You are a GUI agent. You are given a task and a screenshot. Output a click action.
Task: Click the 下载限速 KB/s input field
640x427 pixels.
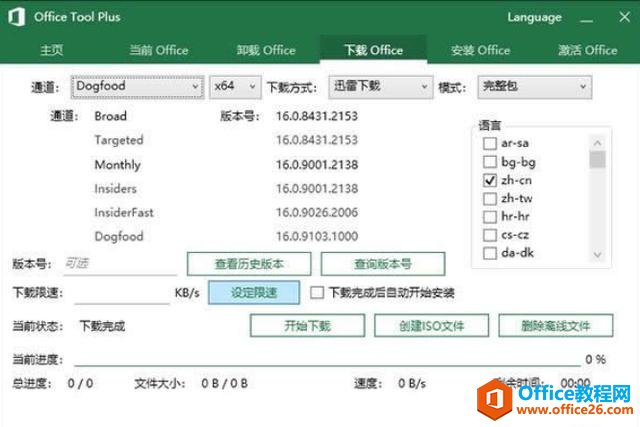click(x=122, y=293)
